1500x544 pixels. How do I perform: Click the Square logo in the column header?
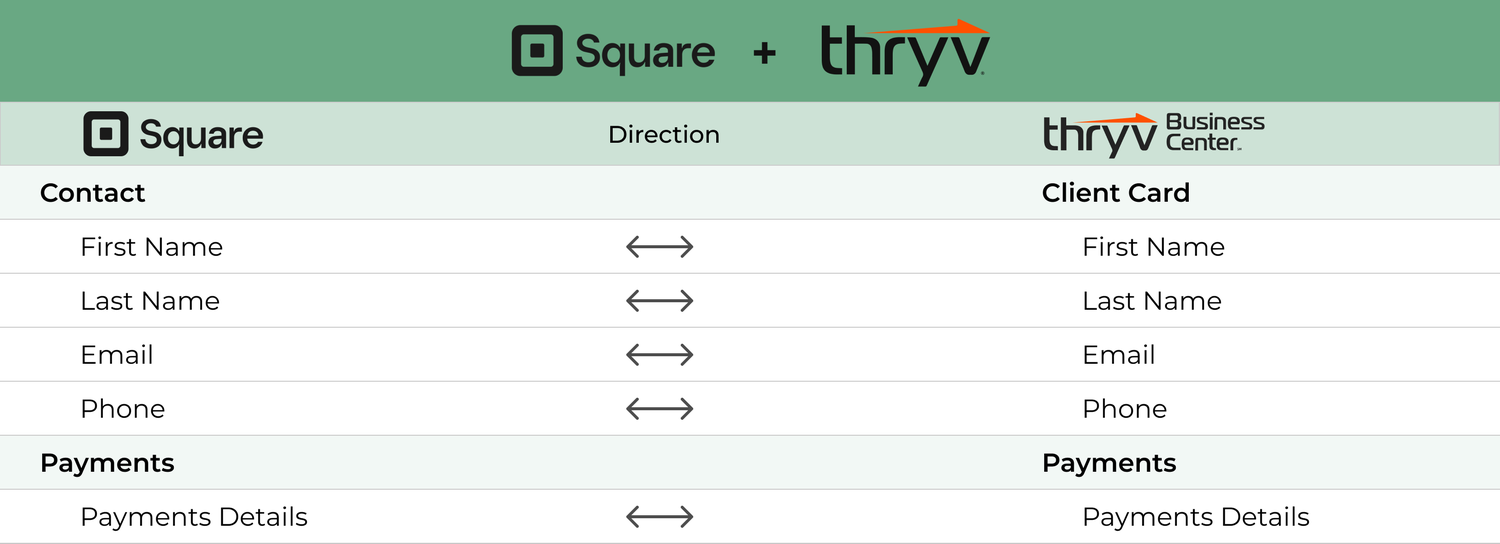pyautogui.click(x=173, y=135)
